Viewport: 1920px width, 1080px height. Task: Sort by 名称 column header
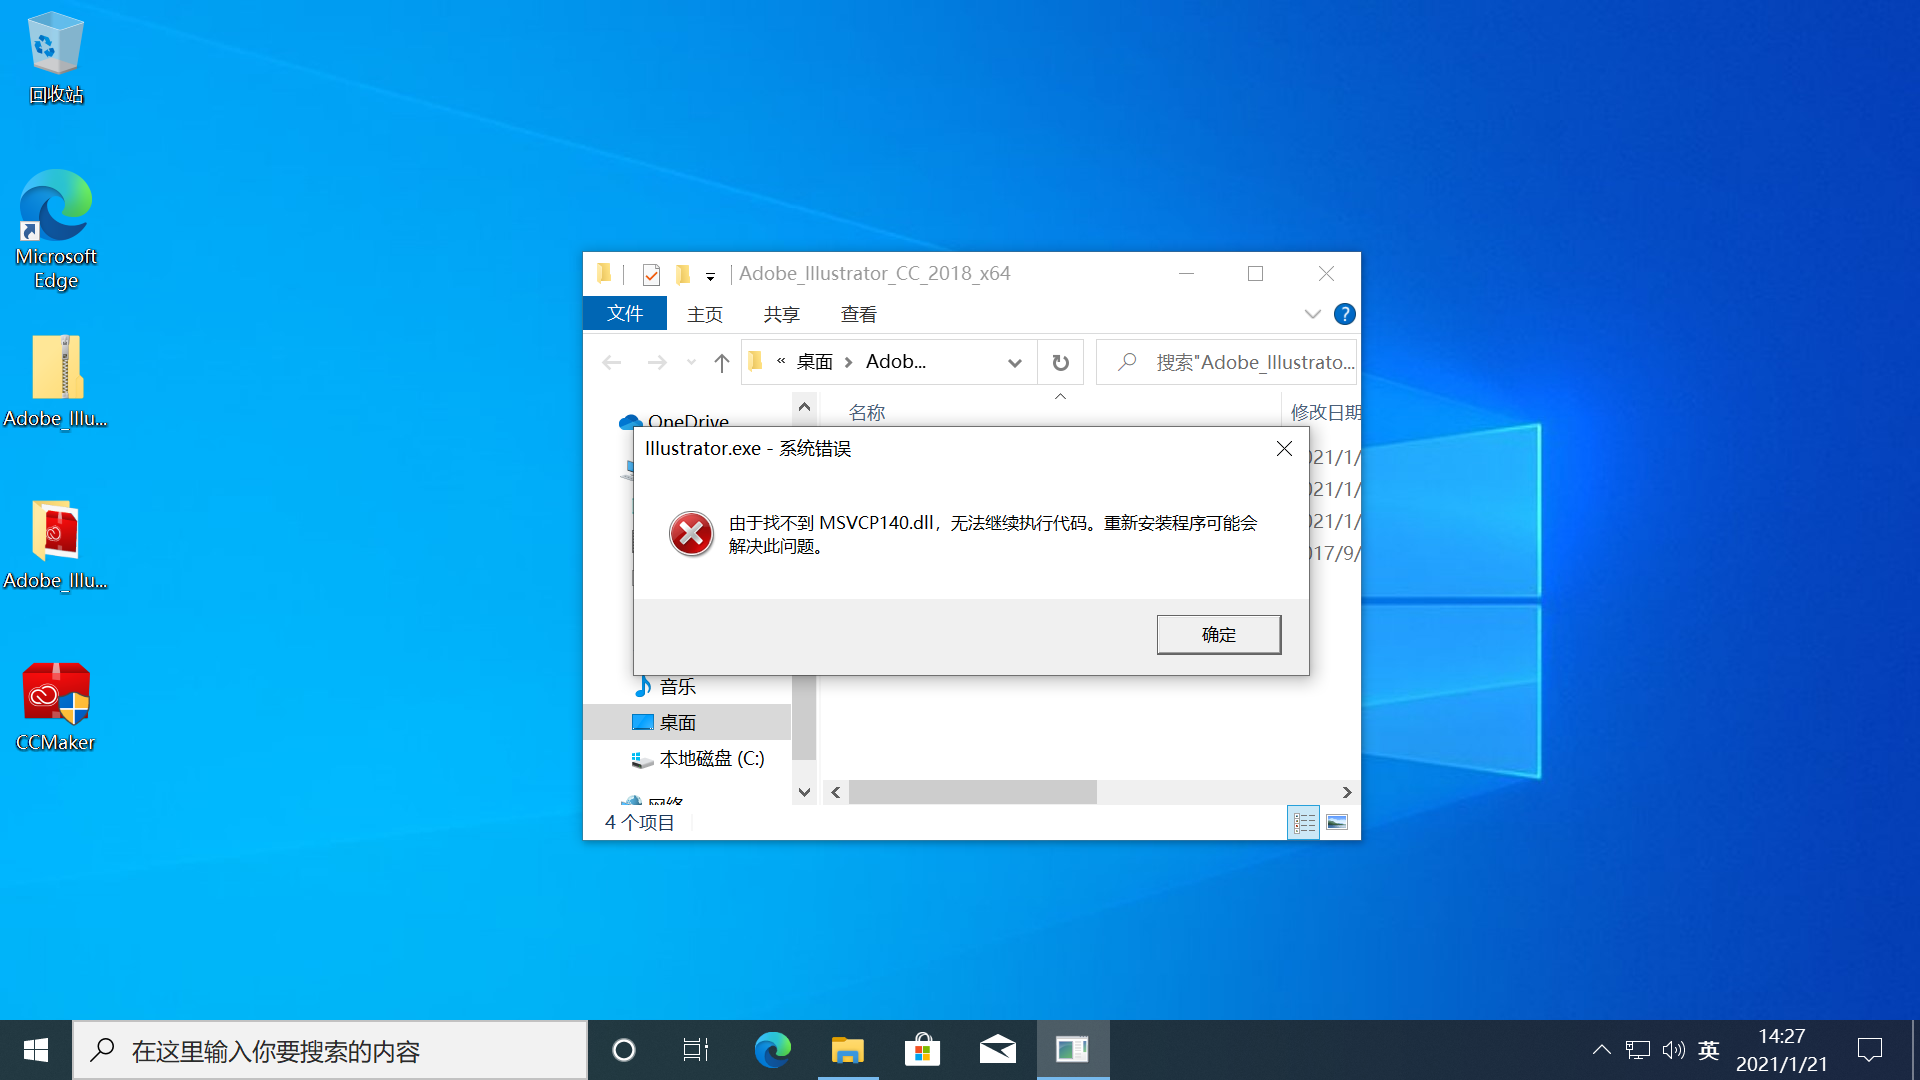tap(867, 412)
